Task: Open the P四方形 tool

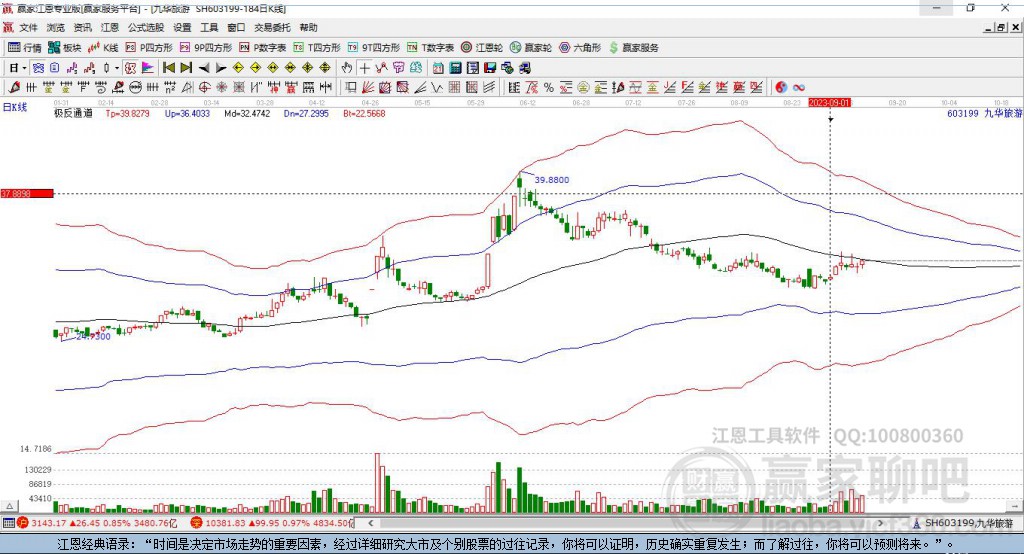Action: point(149,48)
